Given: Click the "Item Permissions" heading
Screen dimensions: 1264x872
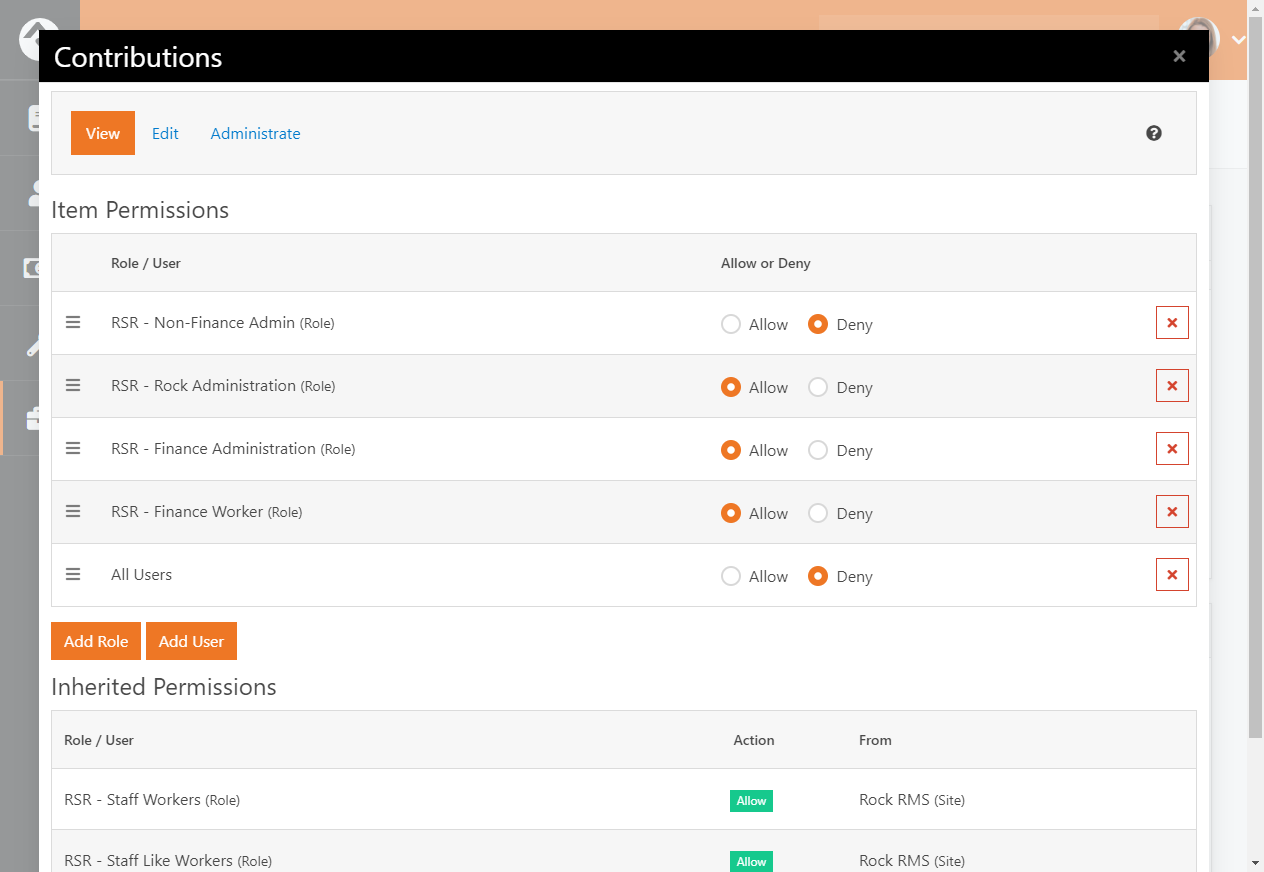Looking at the screenshot, I should [x=140, y=210].
